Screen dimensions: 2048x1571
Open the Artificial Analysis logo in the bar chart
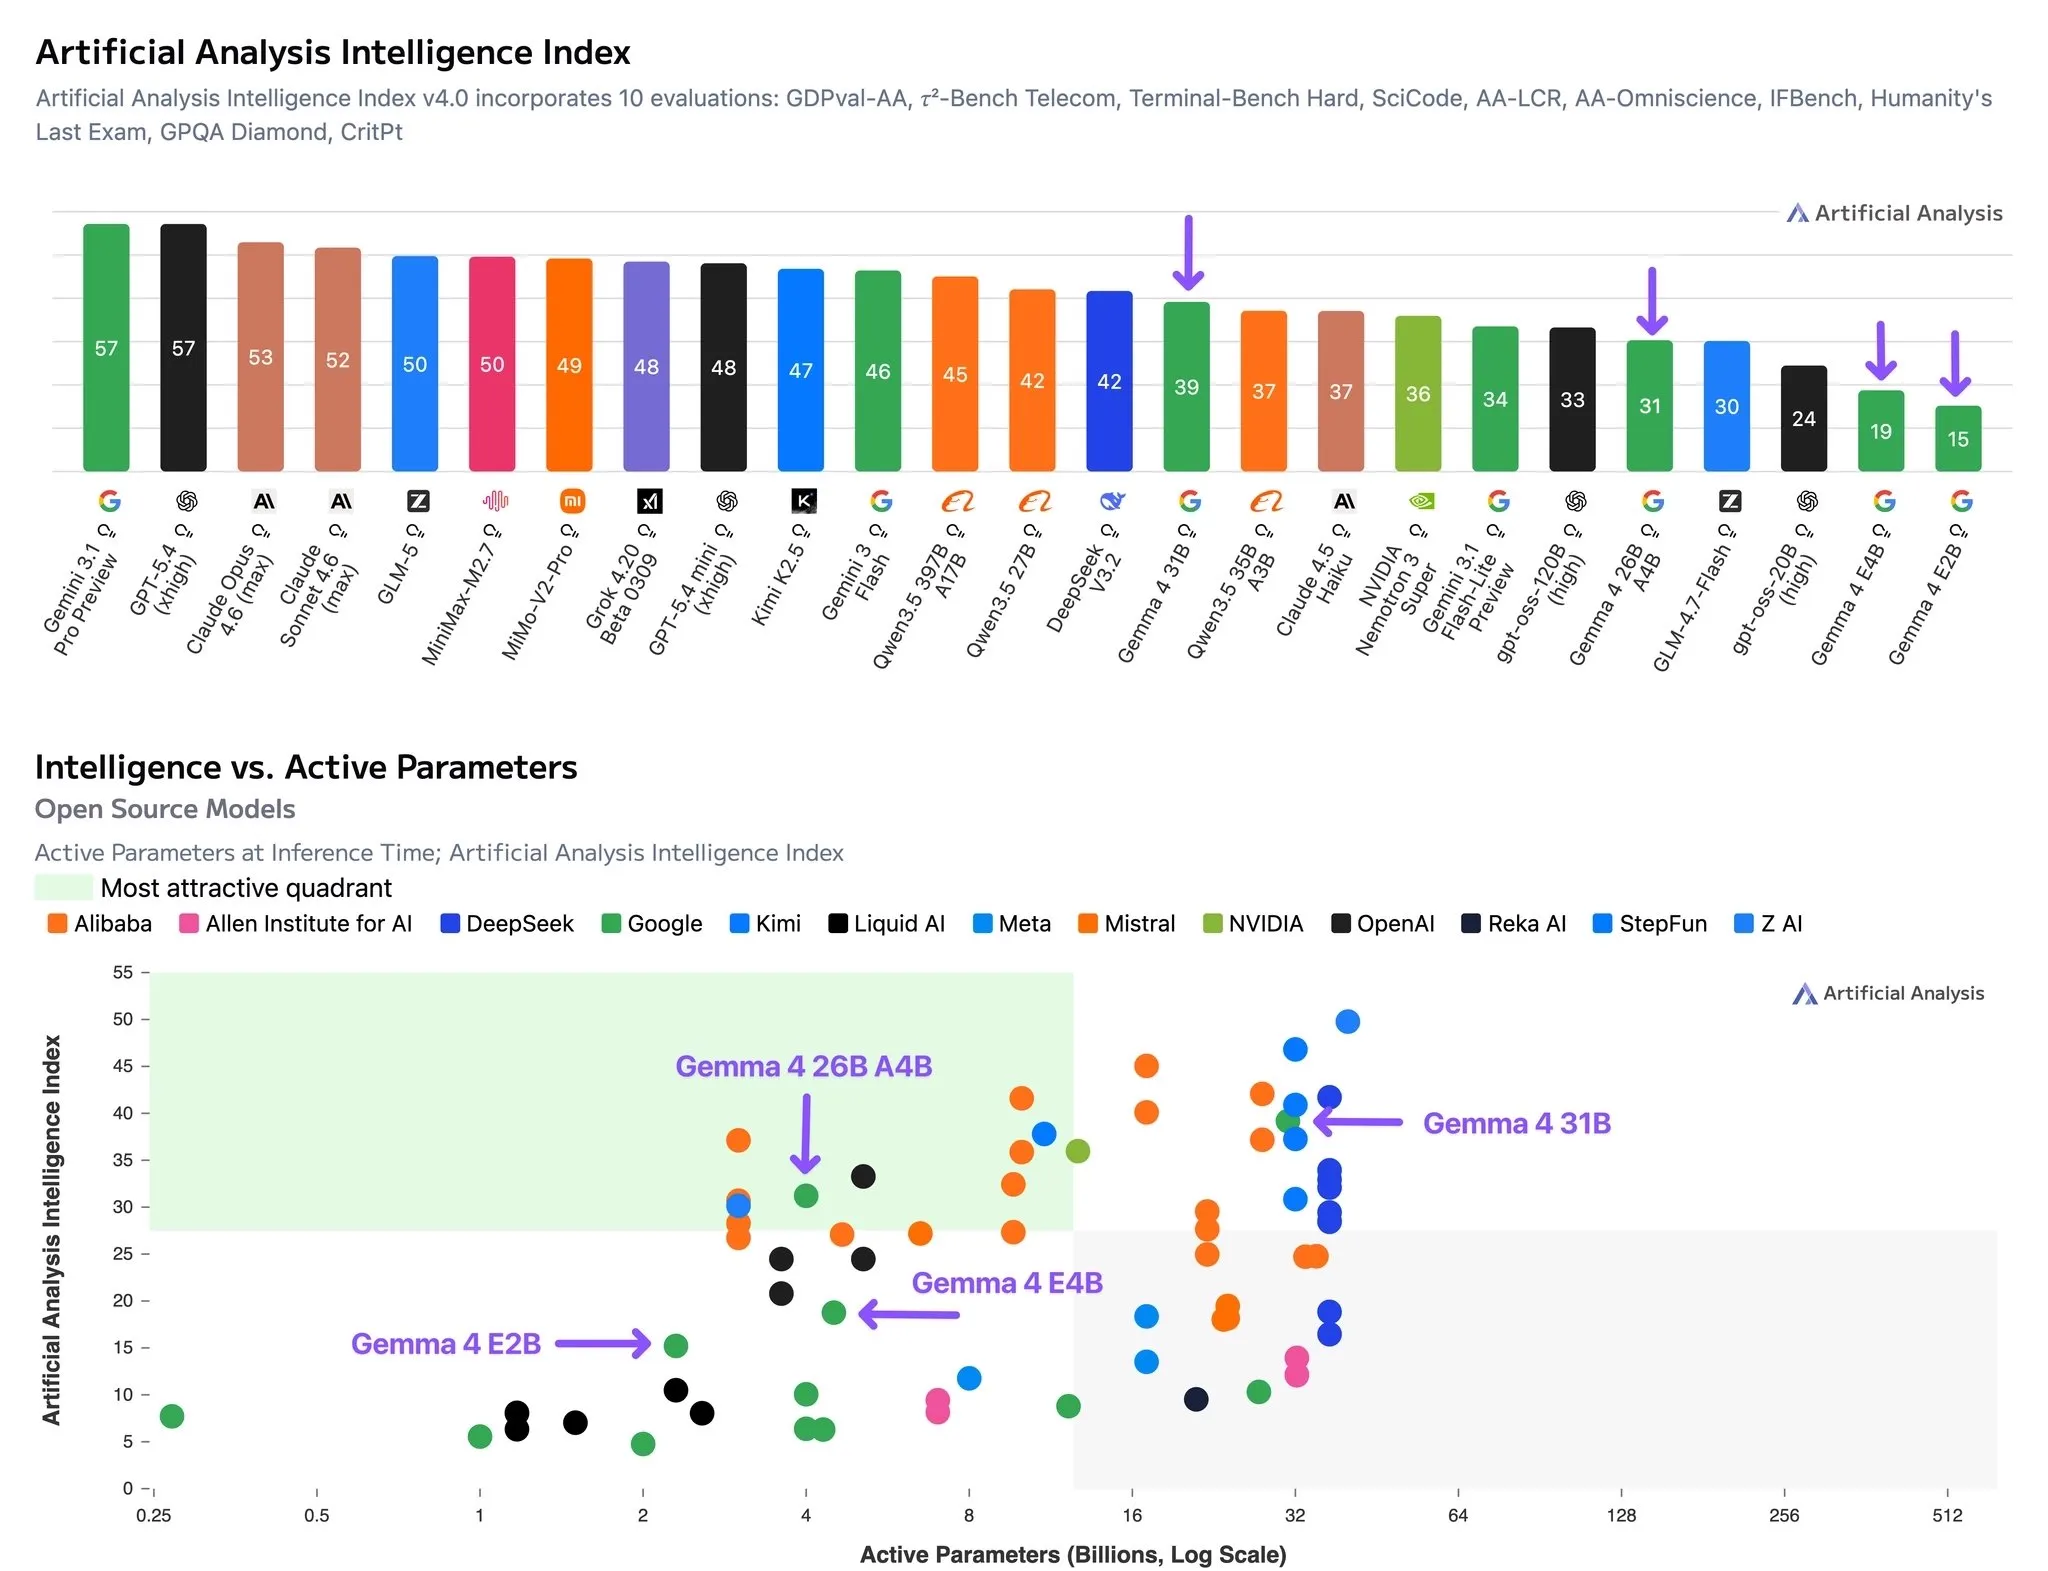(1894, 213)
